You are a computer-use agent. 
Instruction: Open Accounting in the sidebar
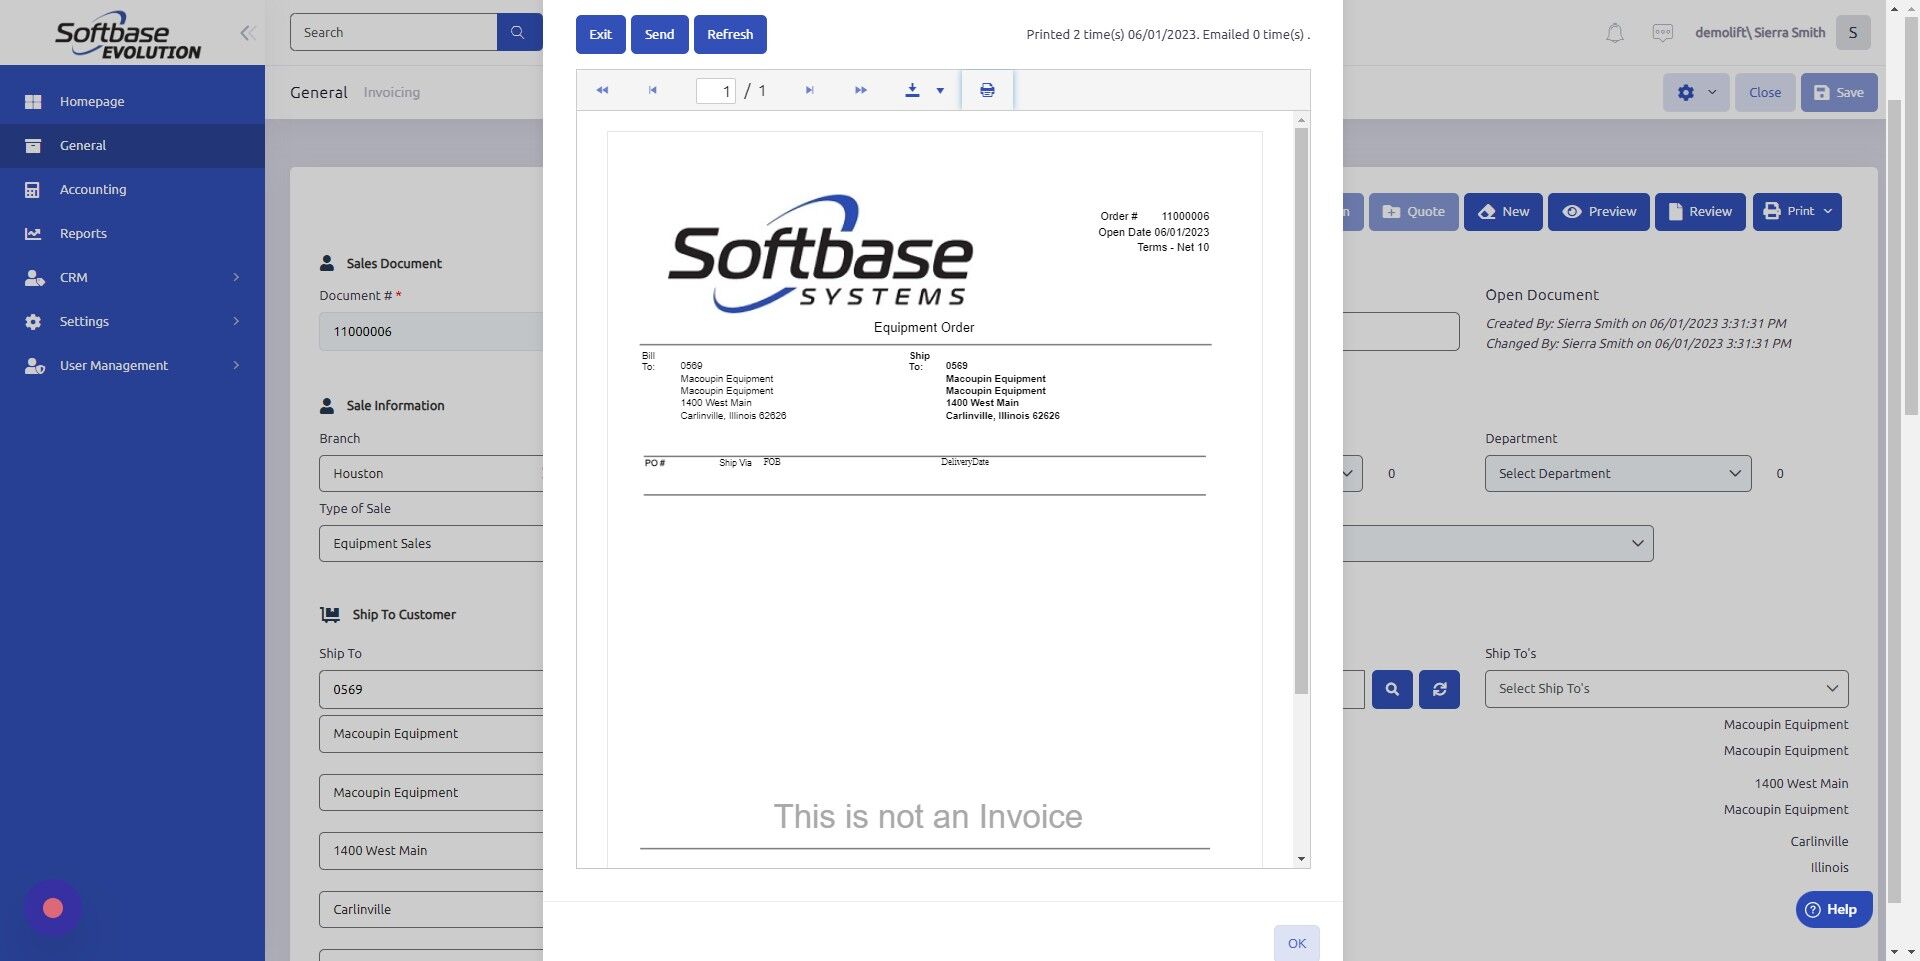tap(132, 189)
